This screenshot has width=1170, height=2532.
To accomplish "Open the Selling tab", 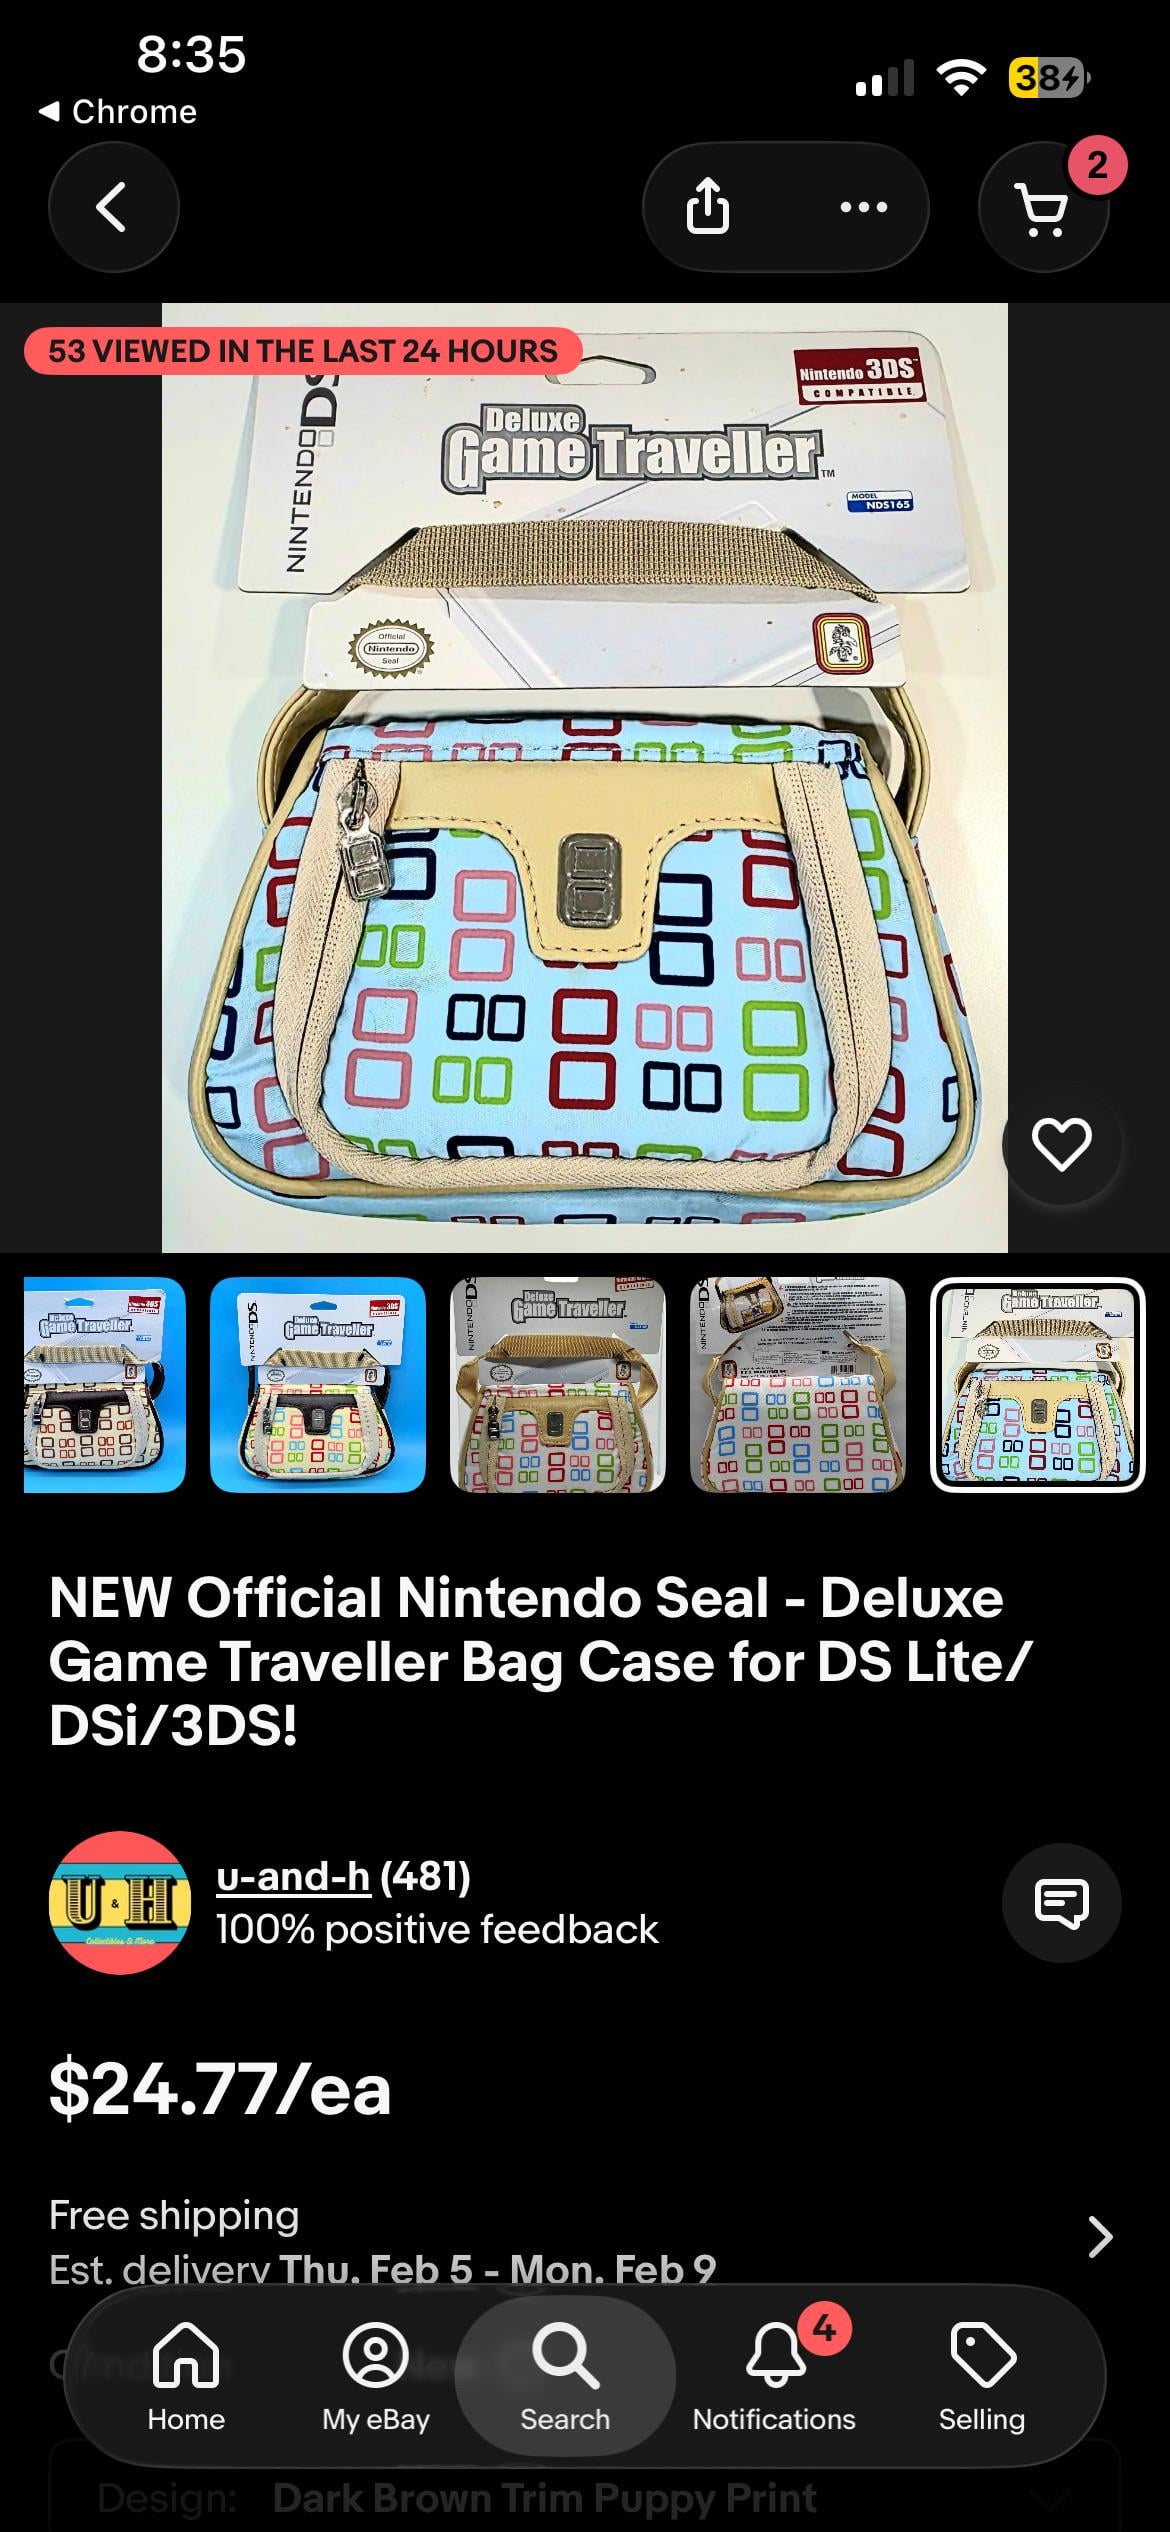I will [982, 2376].
